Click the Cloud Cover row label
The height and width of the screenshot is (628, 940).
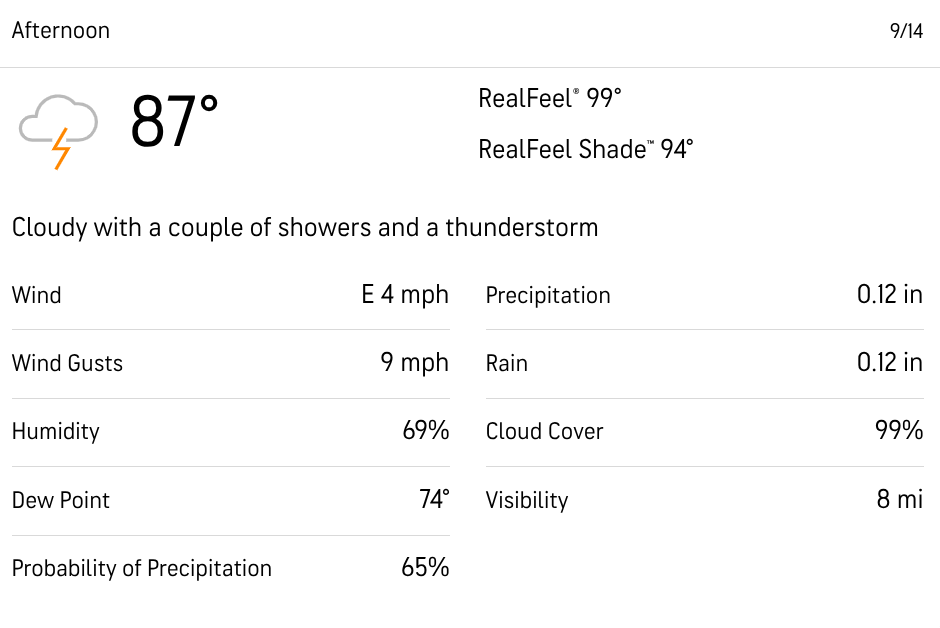tap(544, 431)
